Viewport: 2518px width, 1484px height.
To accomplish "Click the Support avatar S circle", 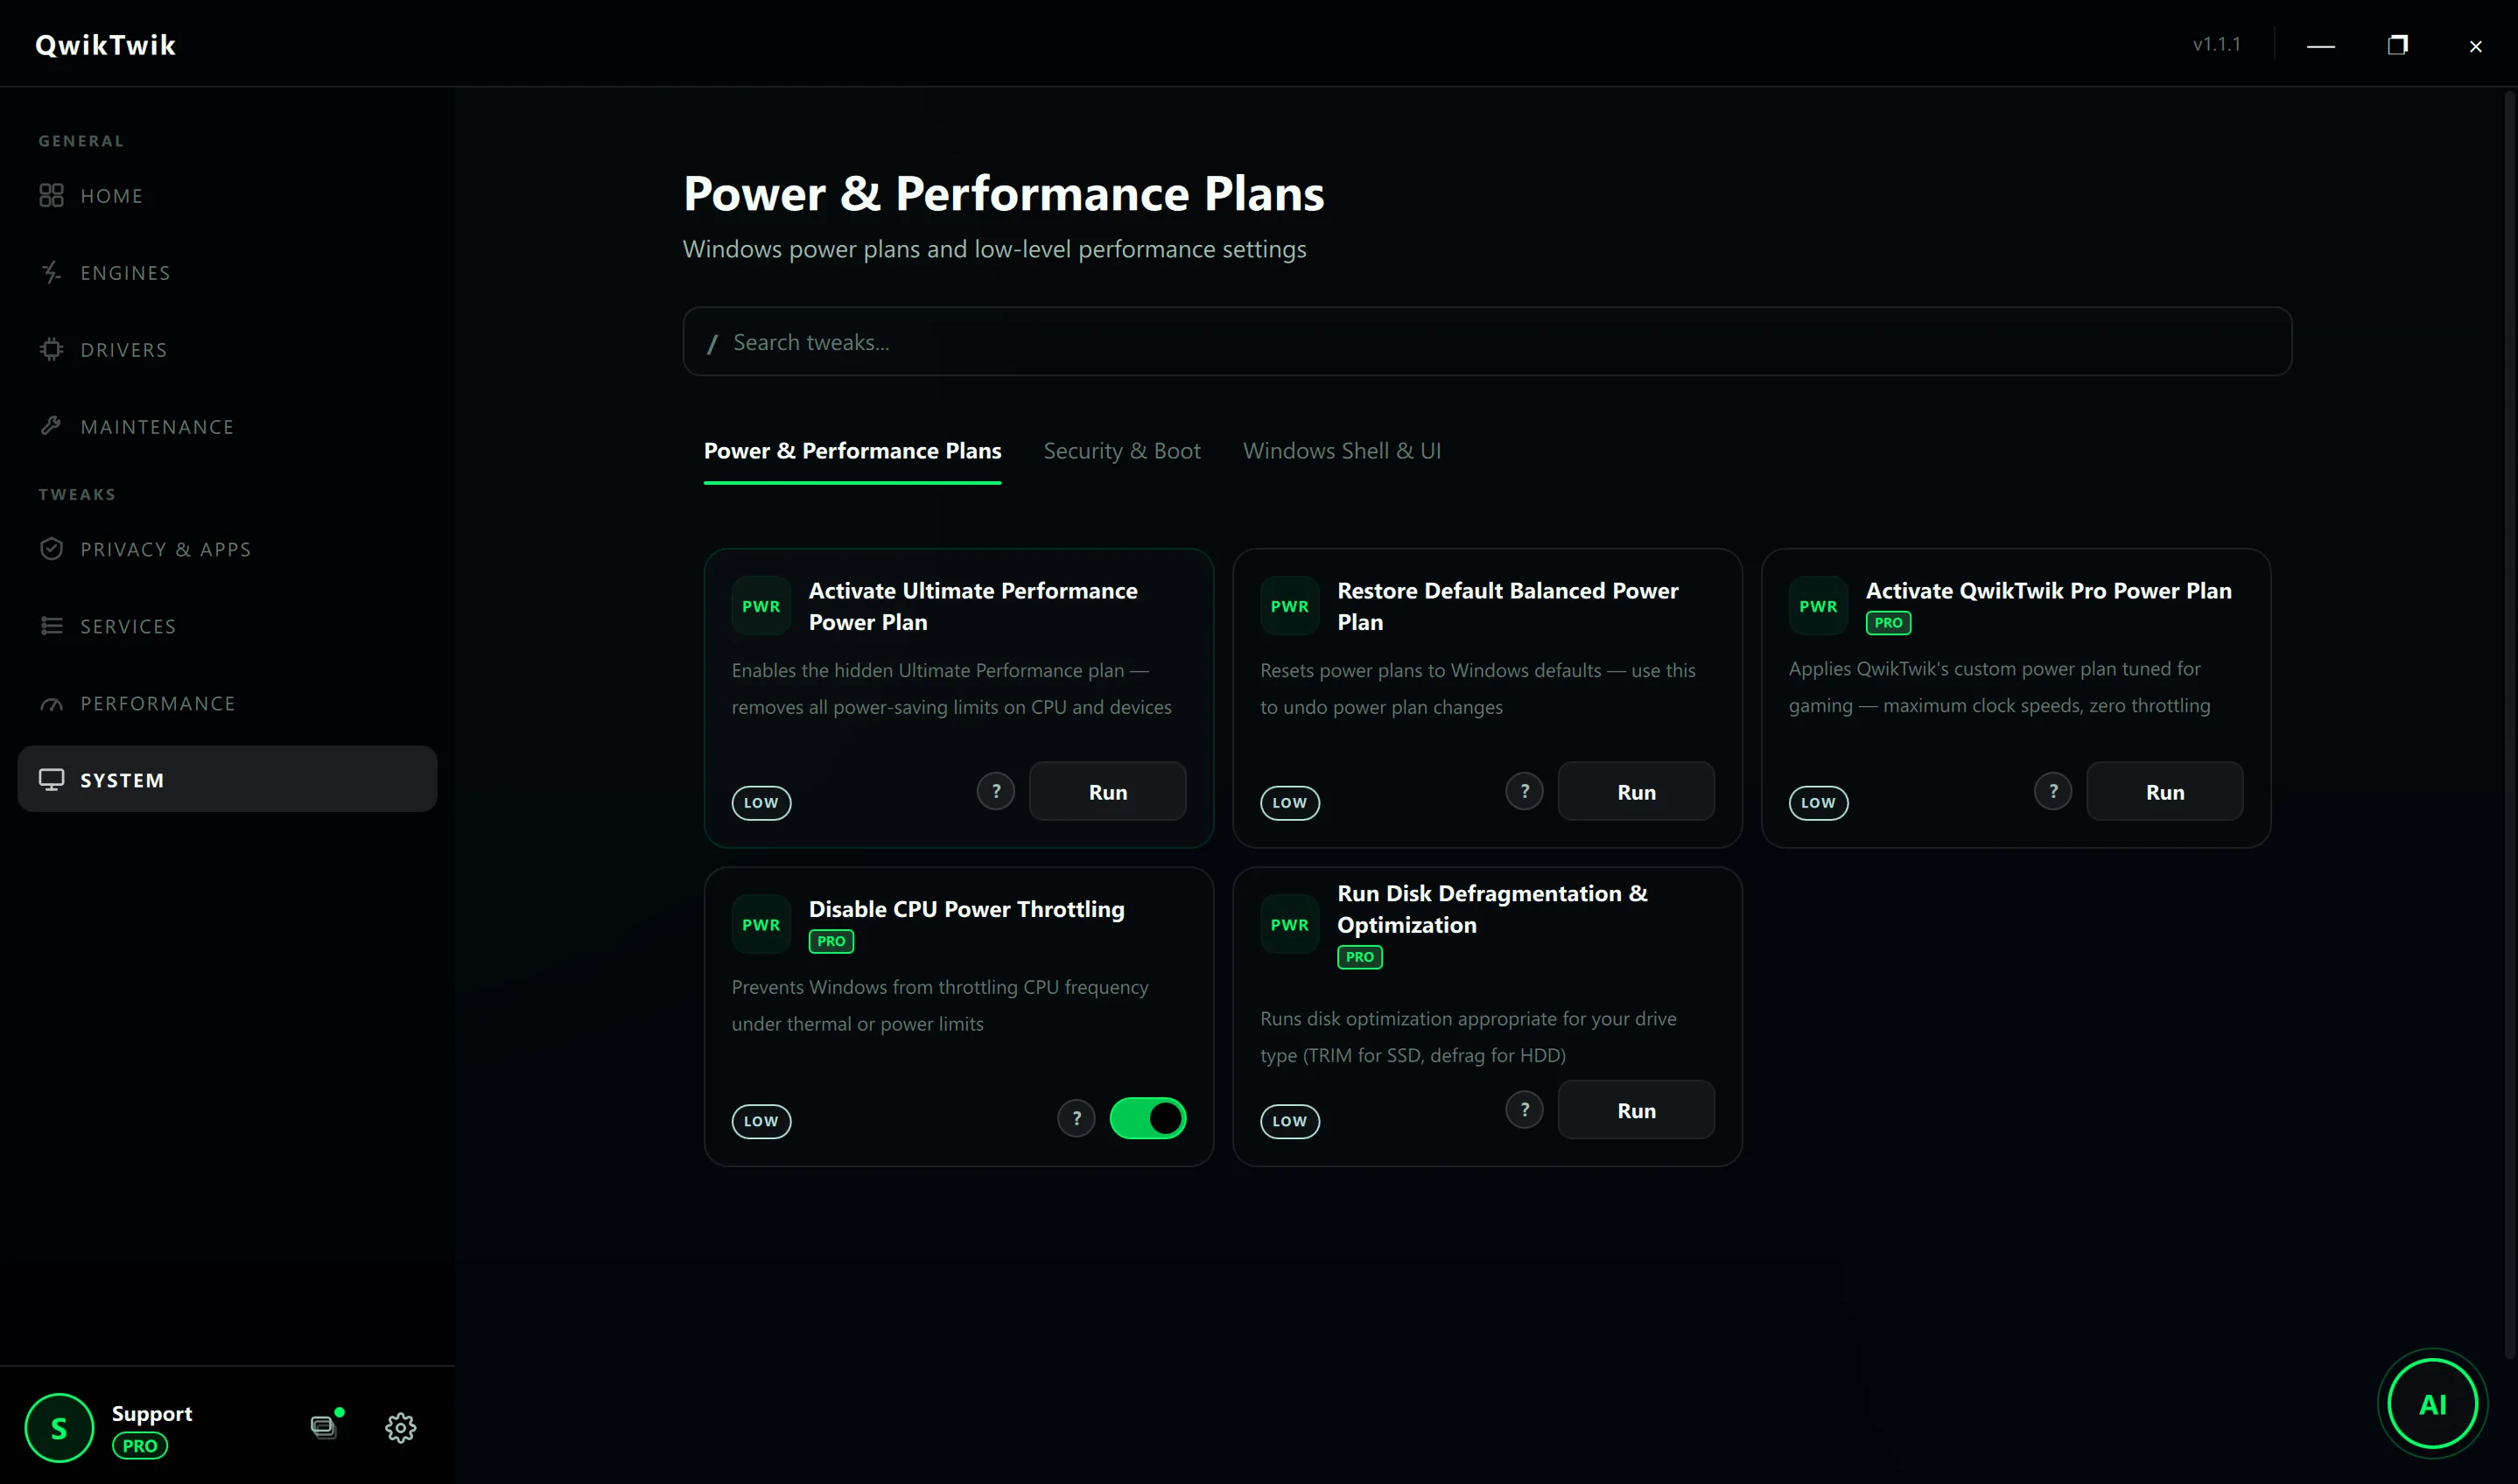I will pos(59,1428).
